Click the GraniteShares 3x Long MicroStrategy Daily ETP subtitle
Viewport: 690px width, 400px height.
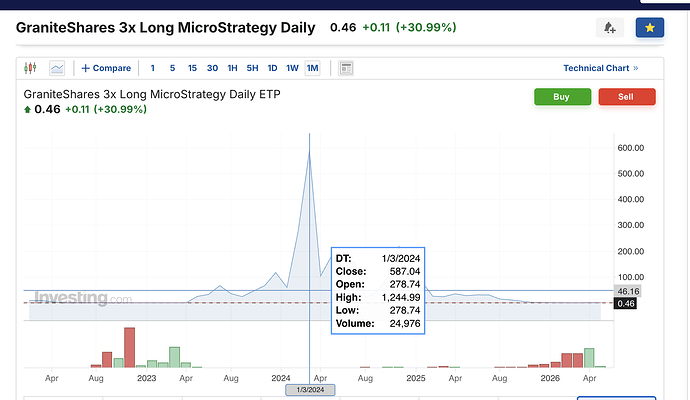[152, 94]
